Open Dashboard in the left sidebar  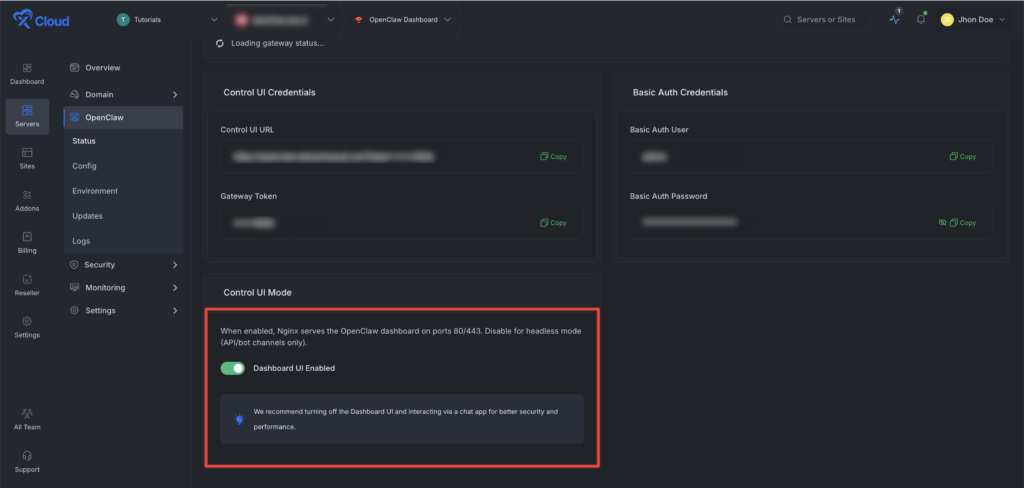[x=27, y=73]
